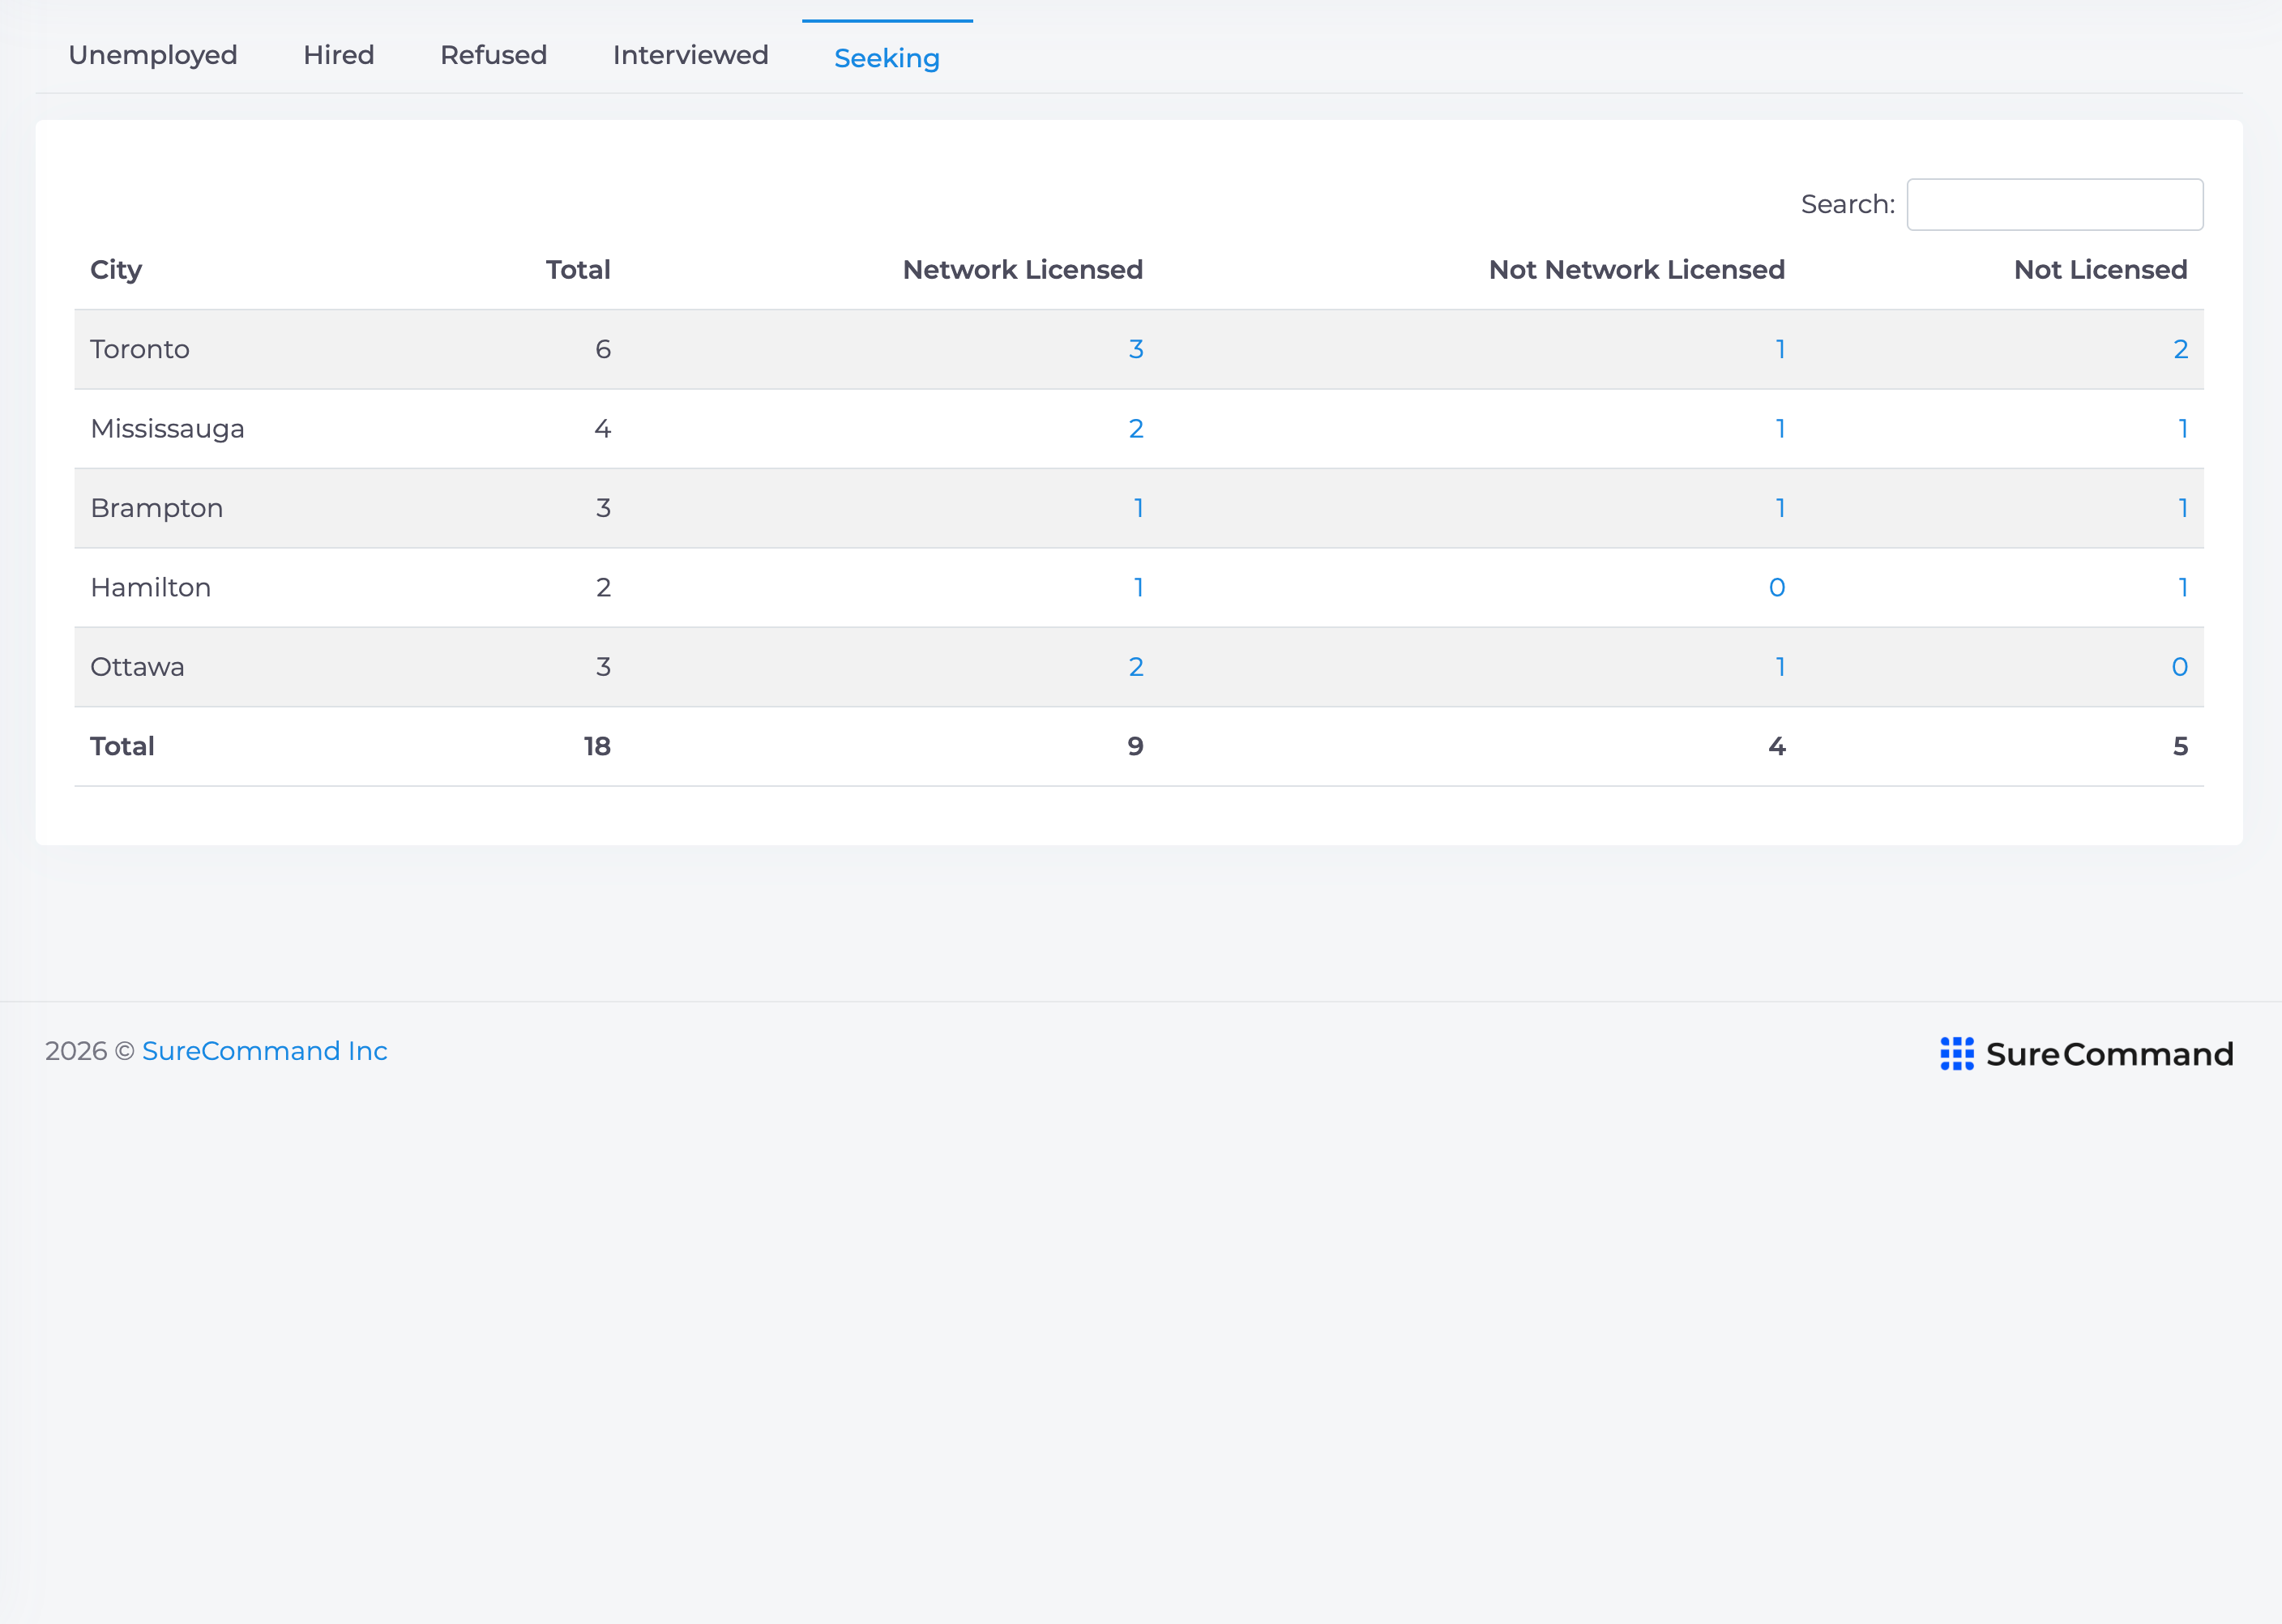Click the Not Network Licensed total 4
This screenshot has height=1624, width=2282.
1777,747
